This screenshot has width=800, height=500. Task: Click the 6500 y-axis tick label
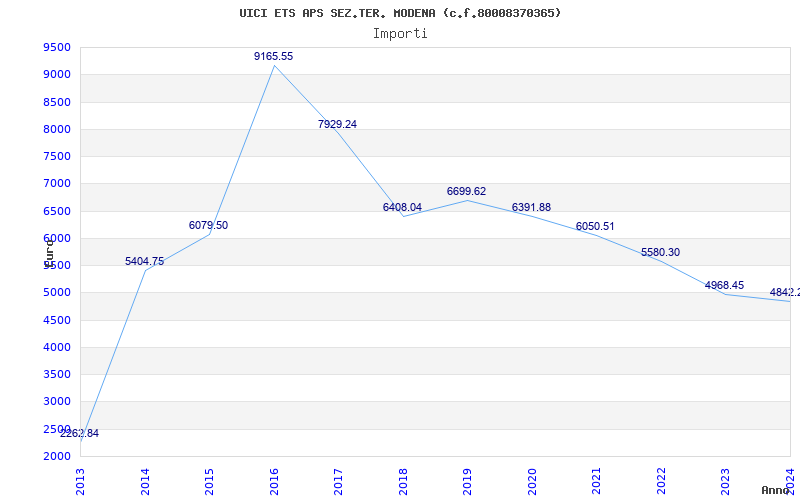point(57,211)
